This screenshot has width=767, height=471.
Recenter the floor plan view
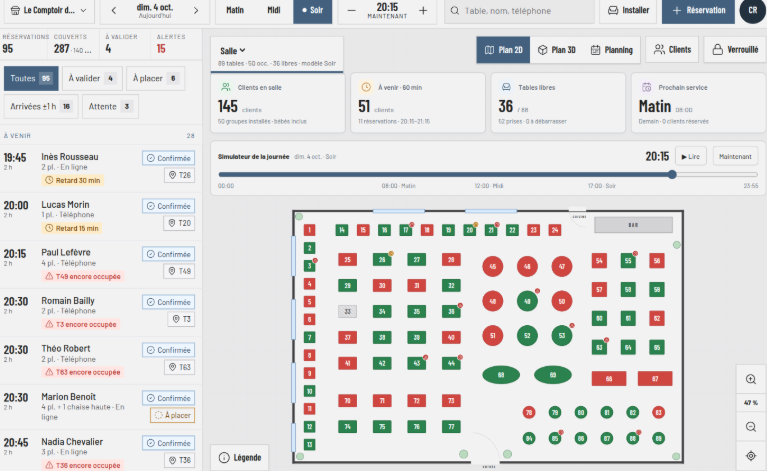pyautogui.click(x=751, y=456)
